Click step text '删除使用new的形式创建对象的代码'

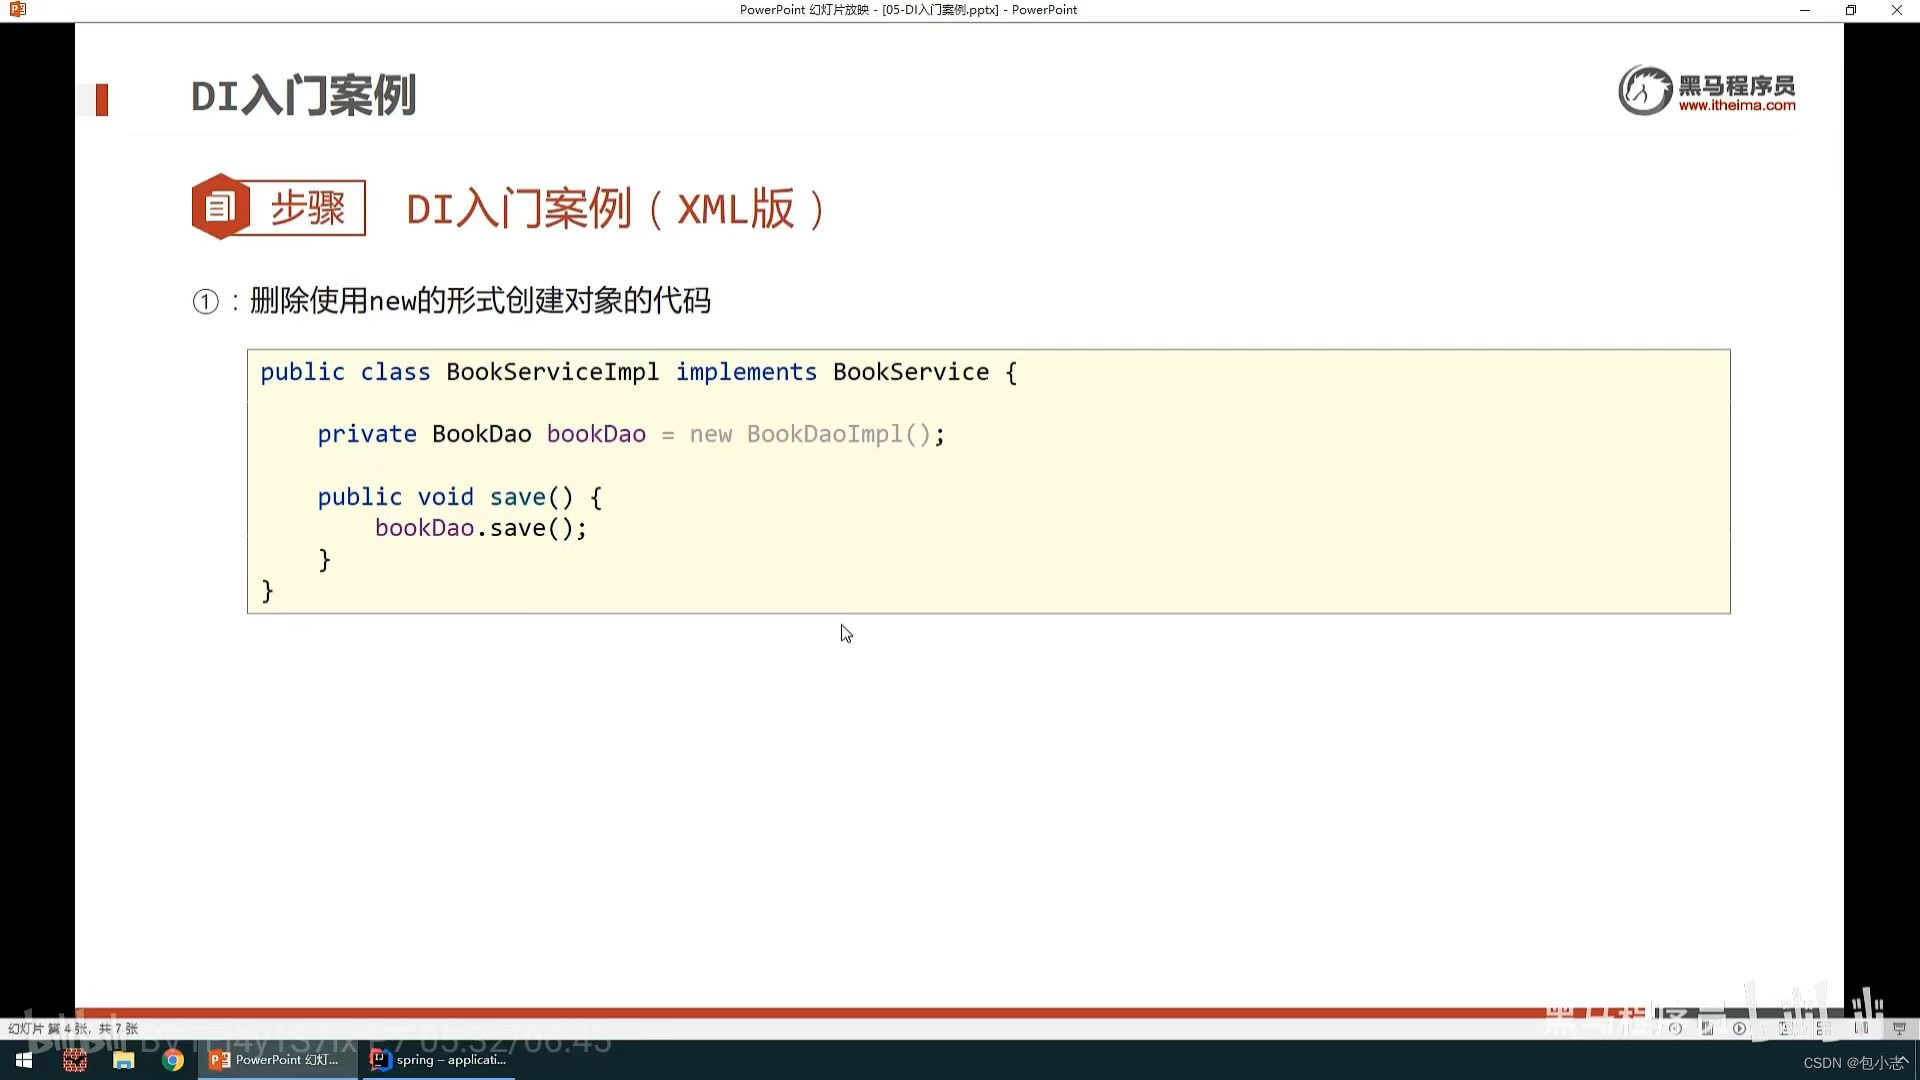click(x=480, y=300)
